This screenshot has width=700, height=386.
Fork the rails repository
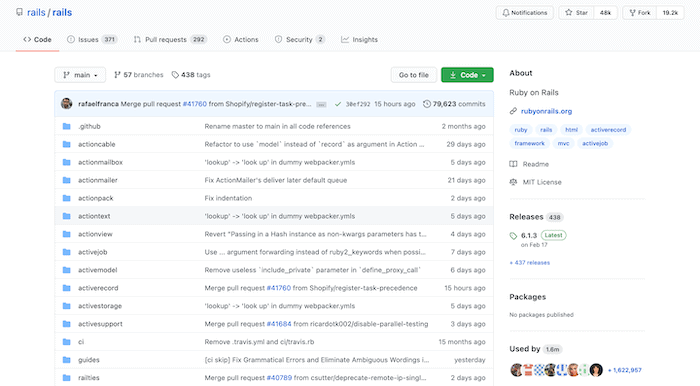pyautogui.click(x=640, y=12)
